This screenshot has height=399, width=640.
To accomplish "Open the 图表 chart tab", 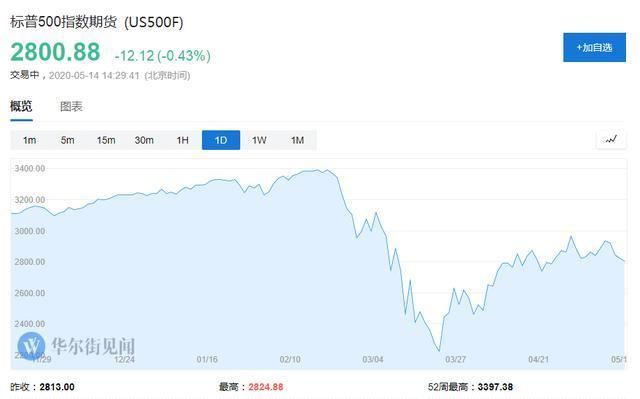I will [x=71, y=107].
